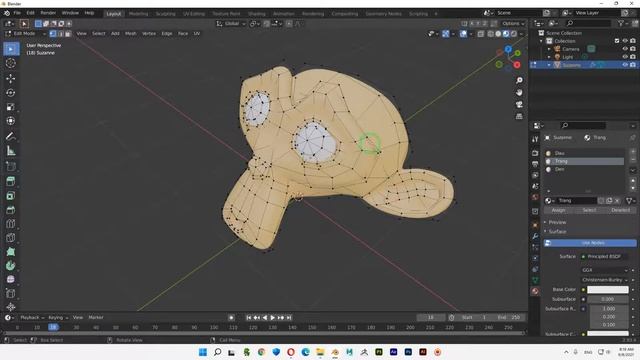Viewport: 640px width, 360px height.
Task: Expand the Camera tree item
Action: (549, 49)
